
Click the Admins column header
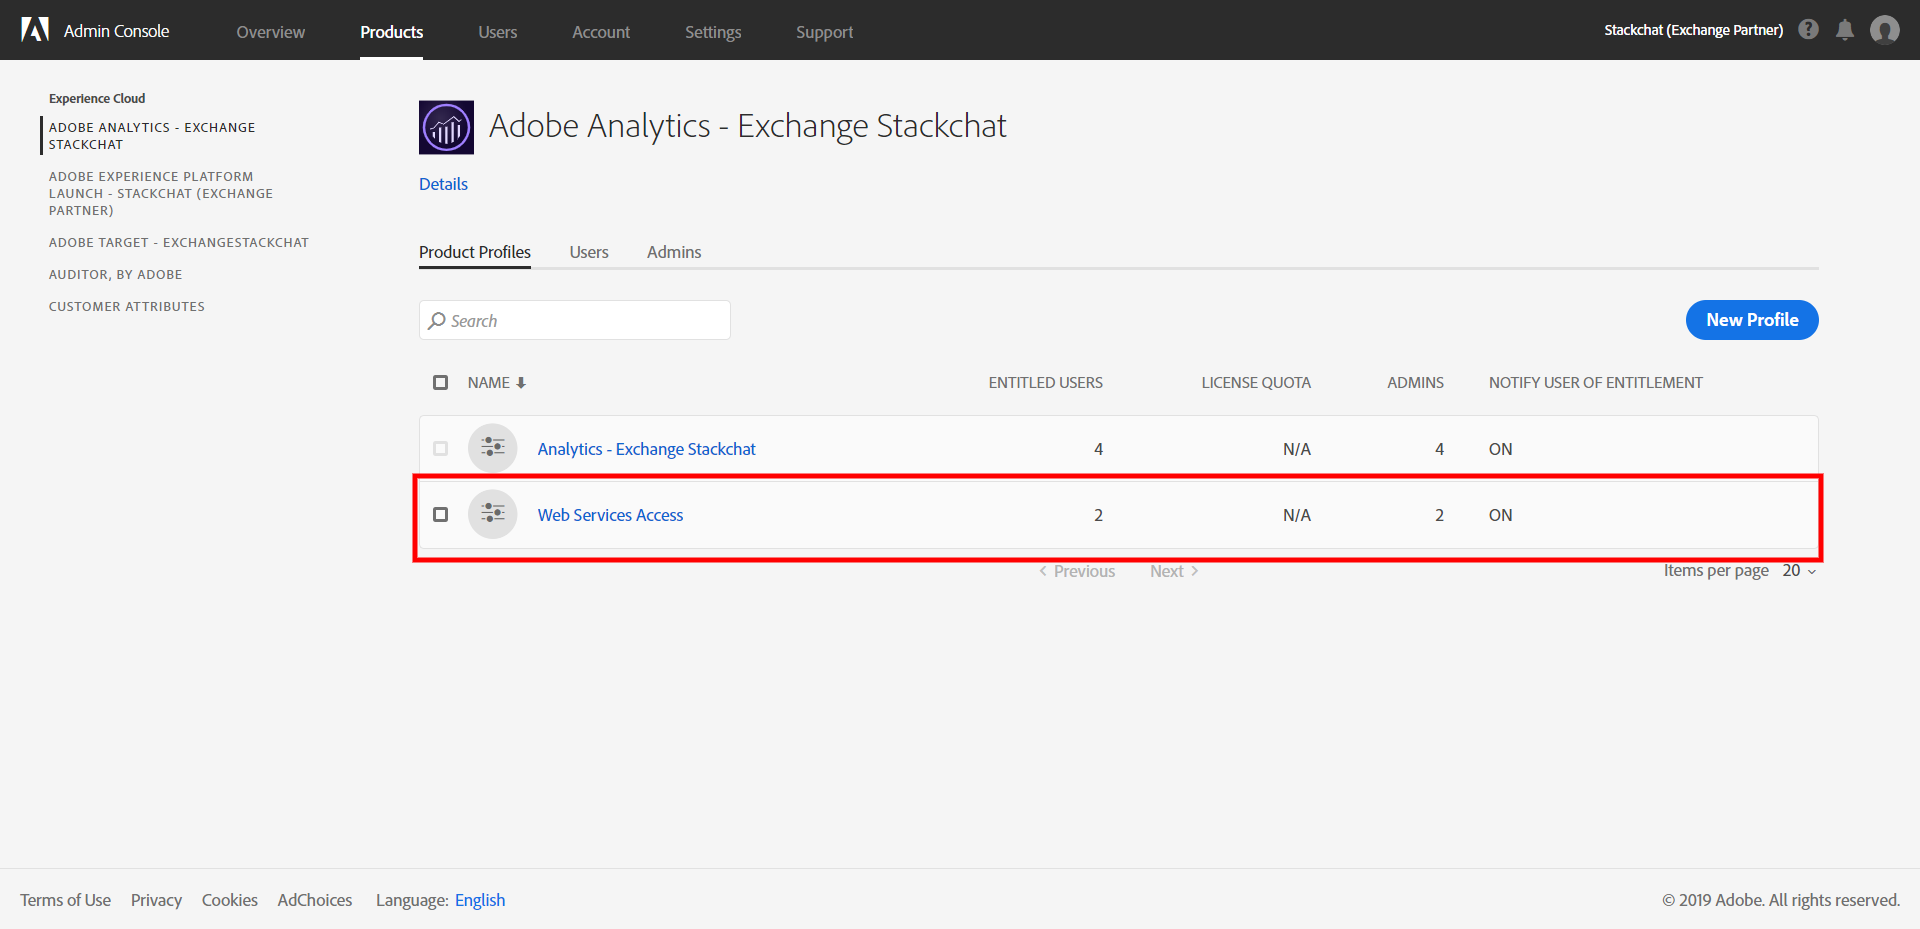(x=1415, y=383)
